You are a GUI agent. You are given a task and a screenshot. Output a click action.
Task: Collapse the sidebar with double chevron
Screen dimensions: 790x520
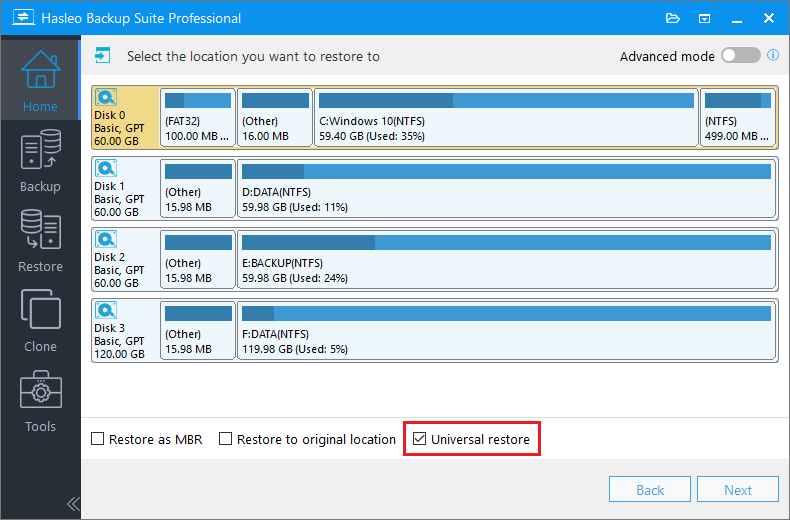[73, 504]
